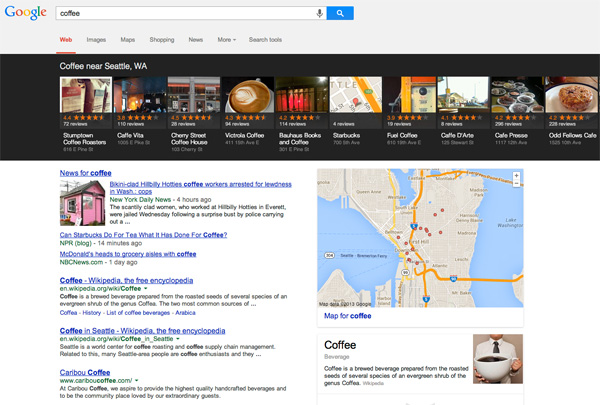Zoom out on the map
The image size is (600, 405).
tap(516, 184)
